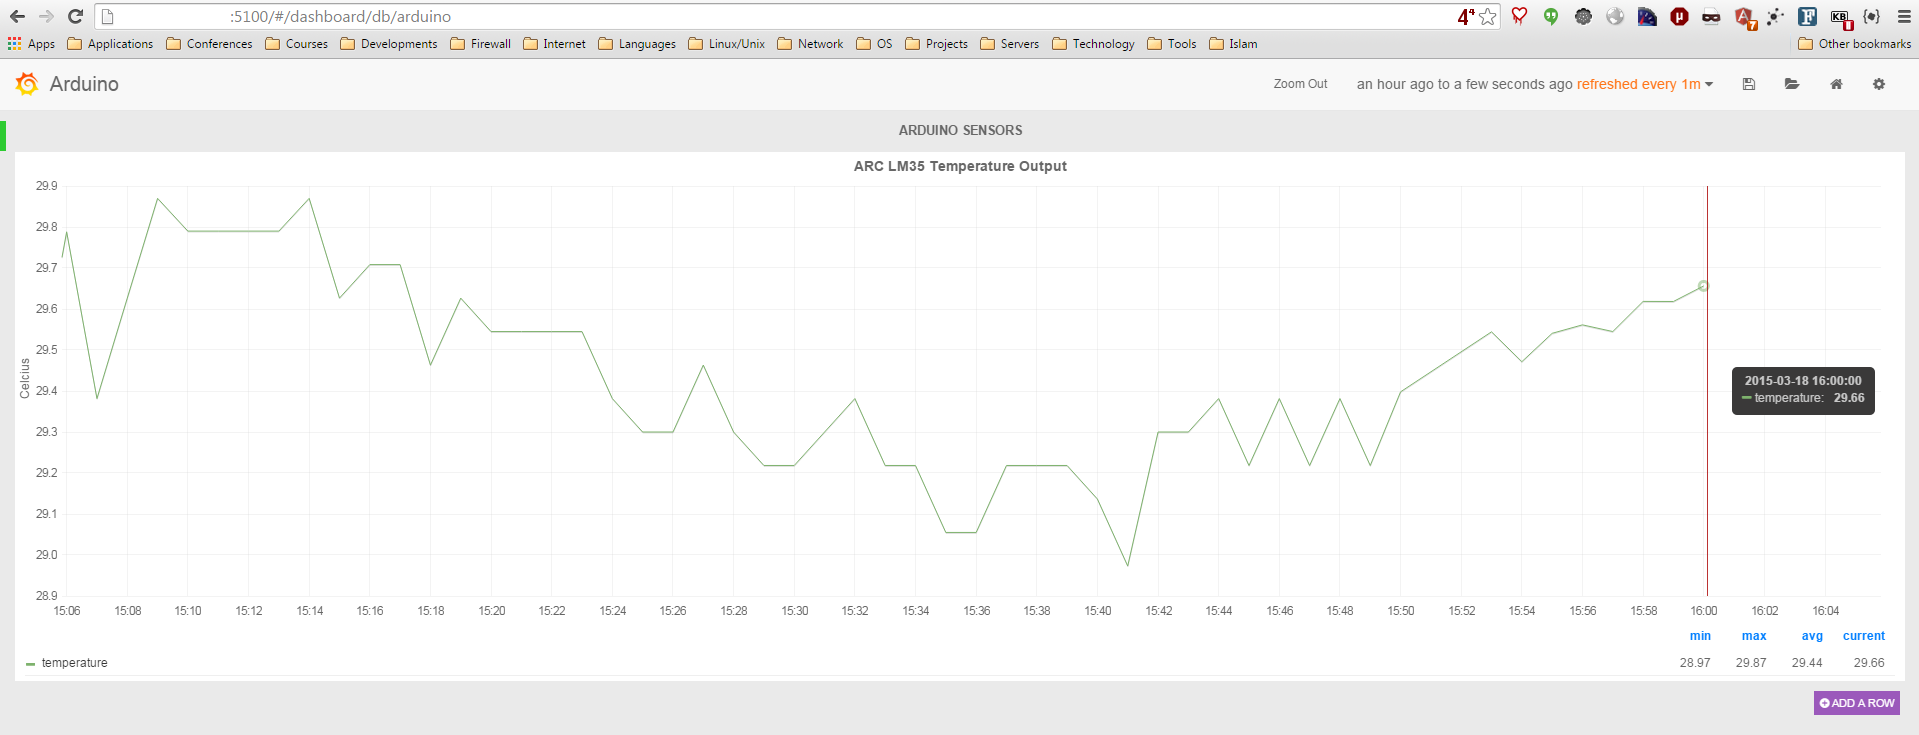Click the ARDUINO SENSORS row title
The width and height of the screenshot is (1919, 735).
click(959, 130)
